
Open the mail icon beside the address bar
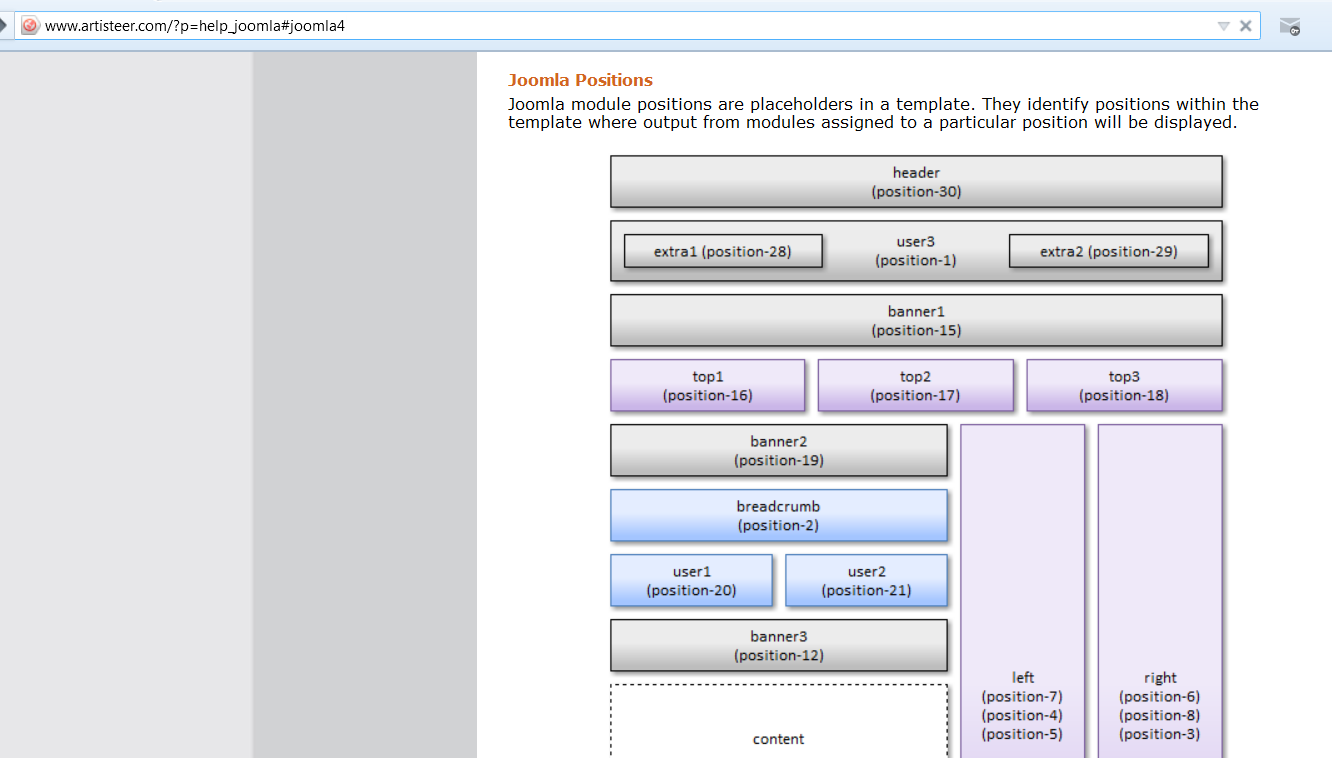pyautogui.click(x=1290, y=27)
